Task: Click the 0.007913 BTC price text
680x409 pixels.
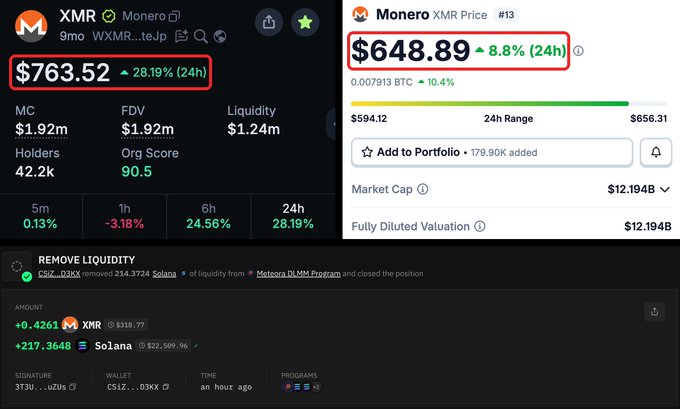Action: (x=382, y=82)
